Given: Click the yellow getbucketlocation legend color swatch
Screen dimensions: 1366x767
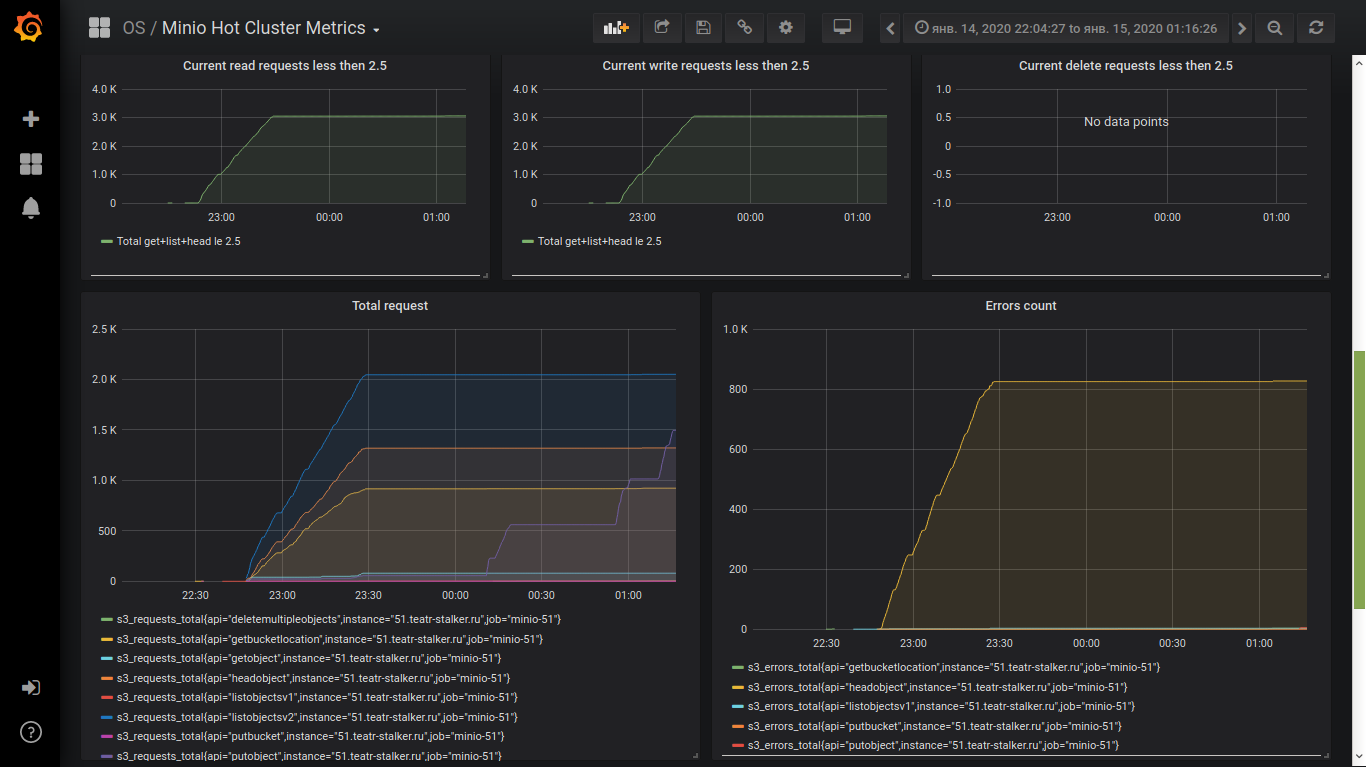Looking at the screenshot, I should click(x=107, y=639).
